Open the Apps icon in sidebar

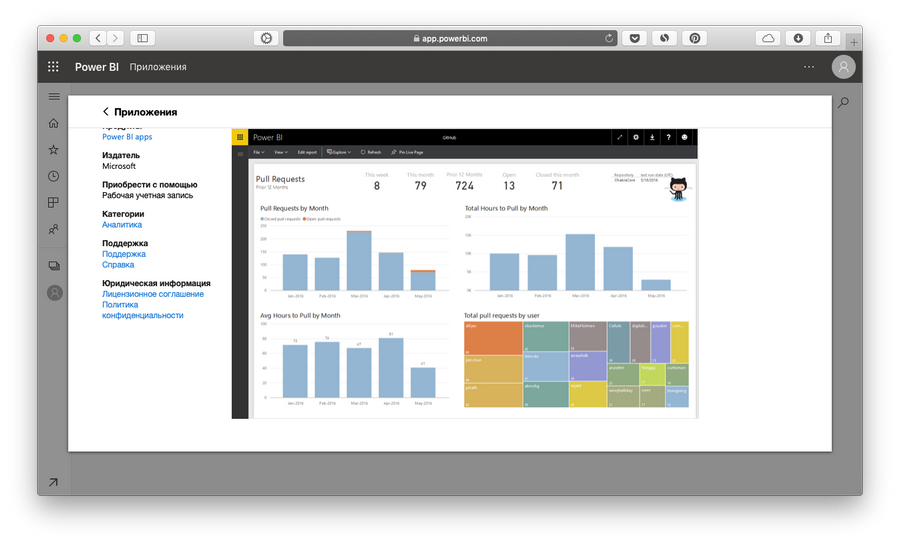pos(54,203)
